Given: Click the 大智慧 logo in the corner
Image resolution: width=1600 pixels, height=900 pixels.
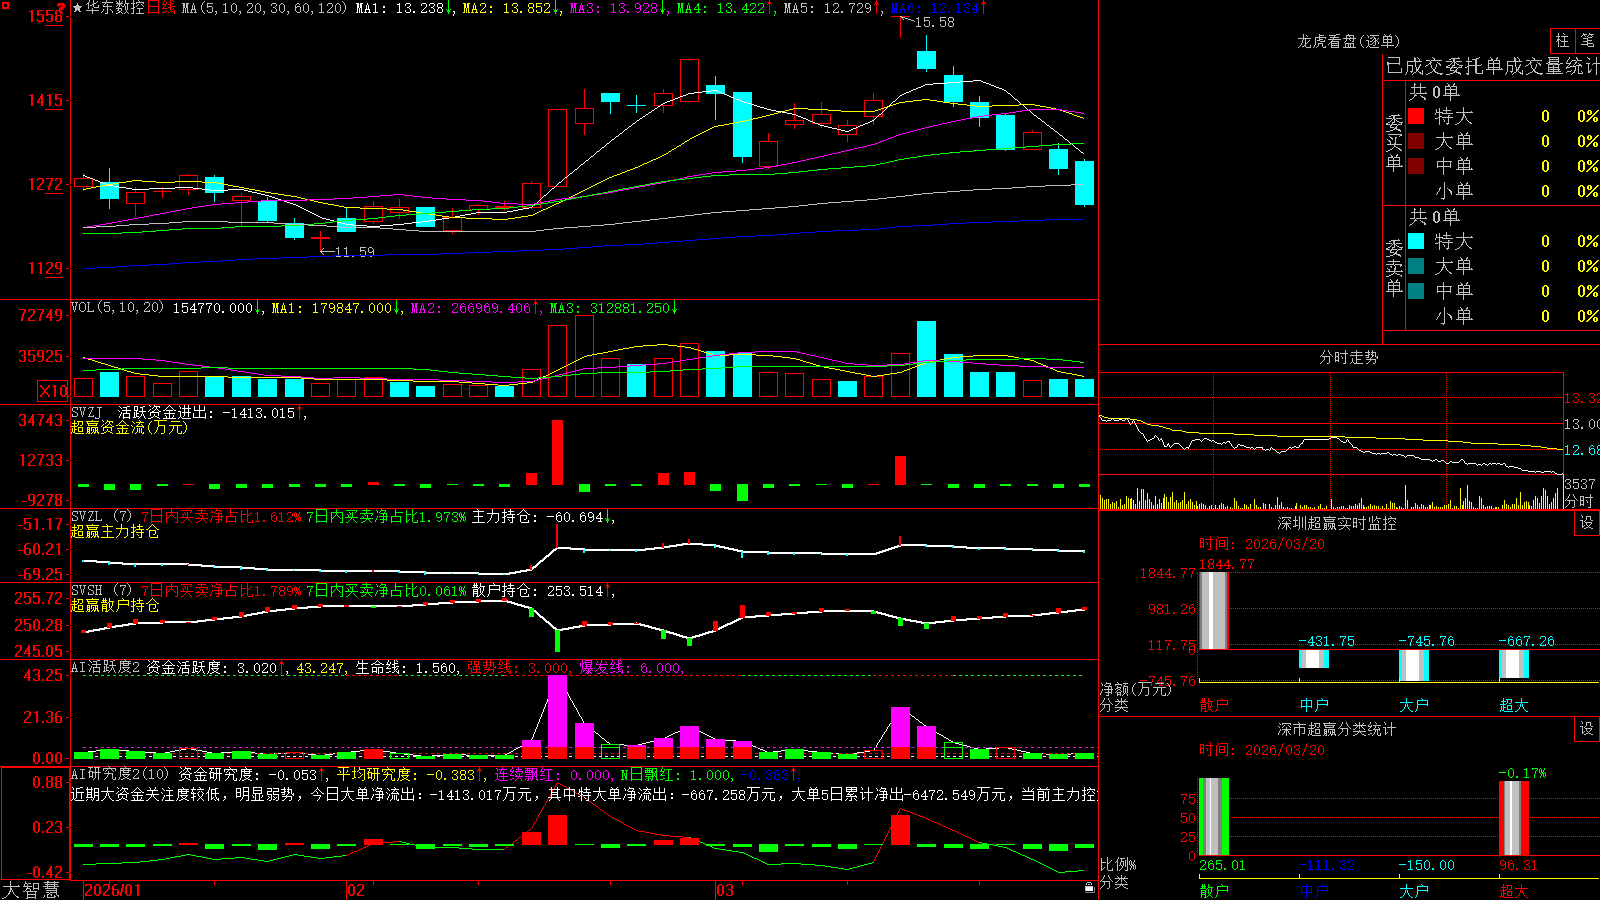Looking at the screenshot, I should pyautogui.click(x=31, y=890).
